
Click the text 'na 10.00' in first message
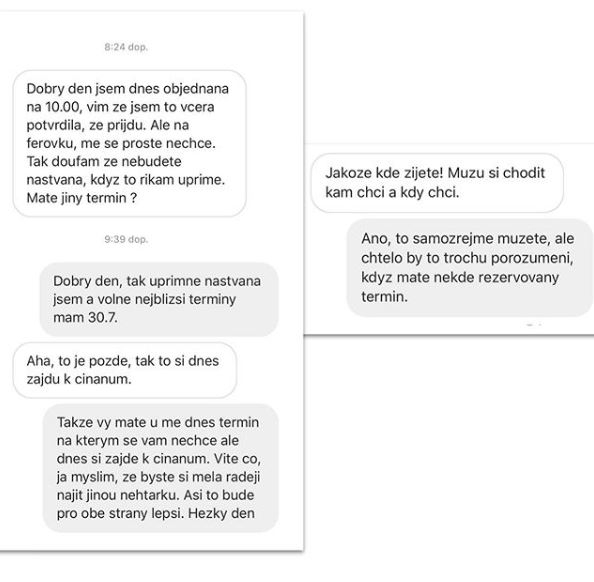click(53, 107)
